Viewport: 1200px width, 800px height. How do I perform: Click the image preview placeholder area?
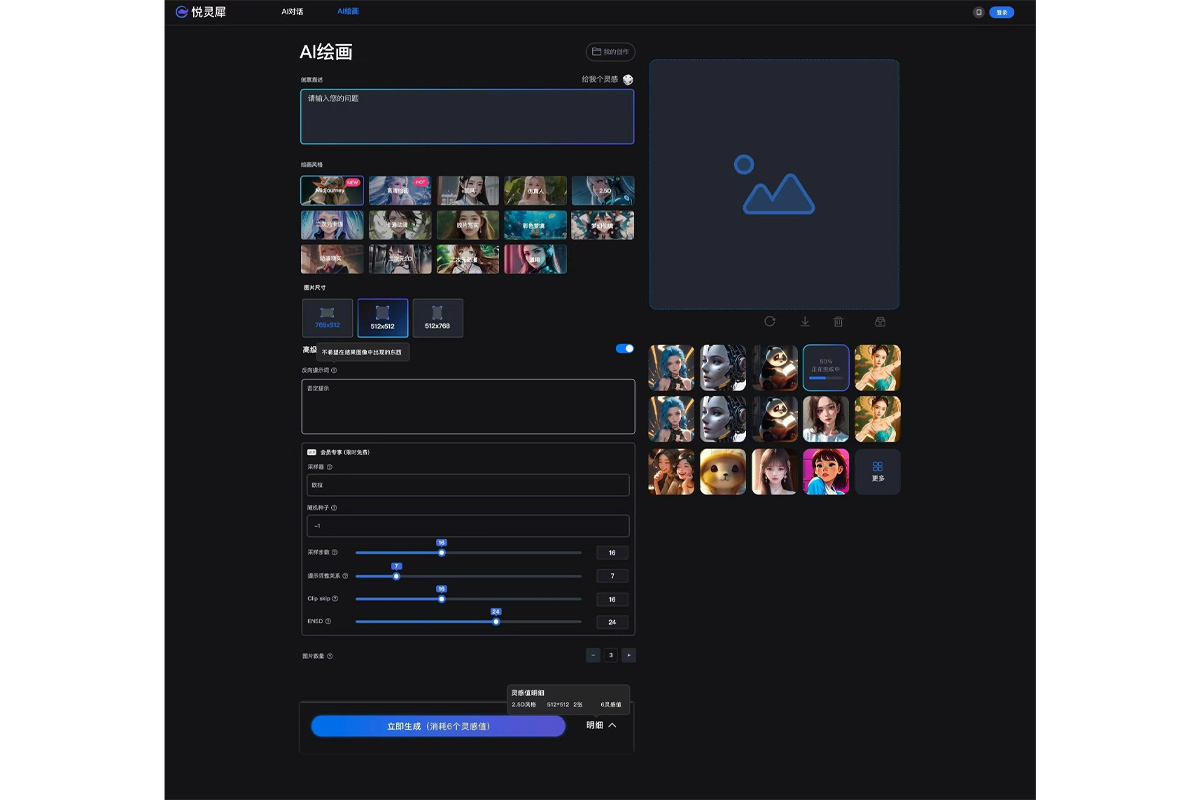click(774, 184)
